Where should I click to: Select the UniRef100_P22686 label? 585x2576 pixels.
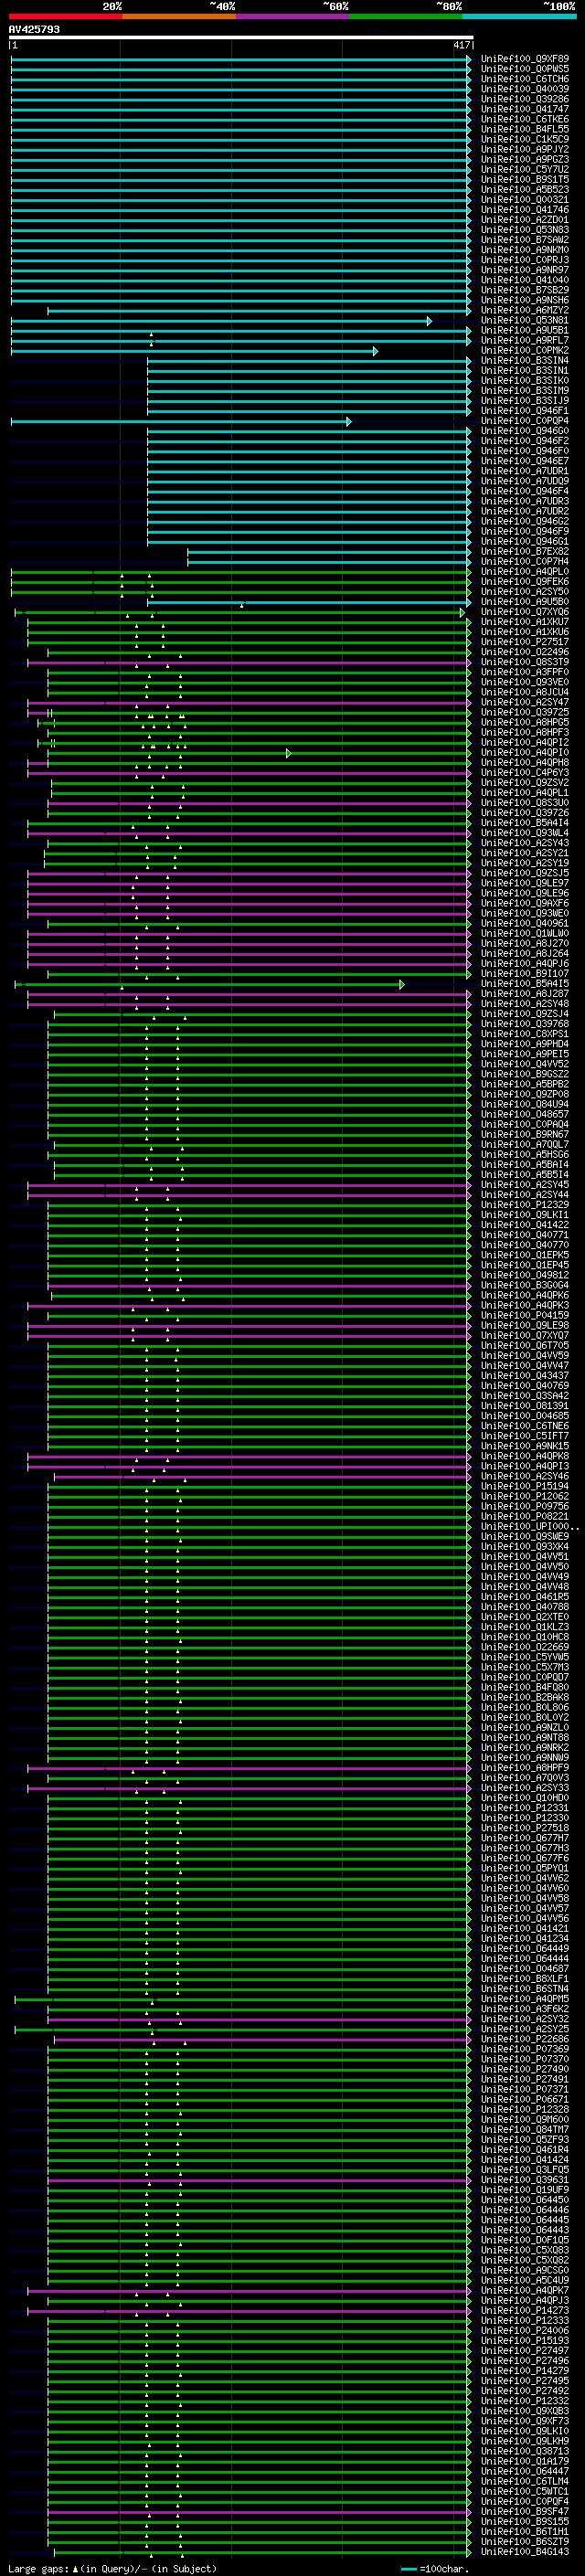point(525,2039)
